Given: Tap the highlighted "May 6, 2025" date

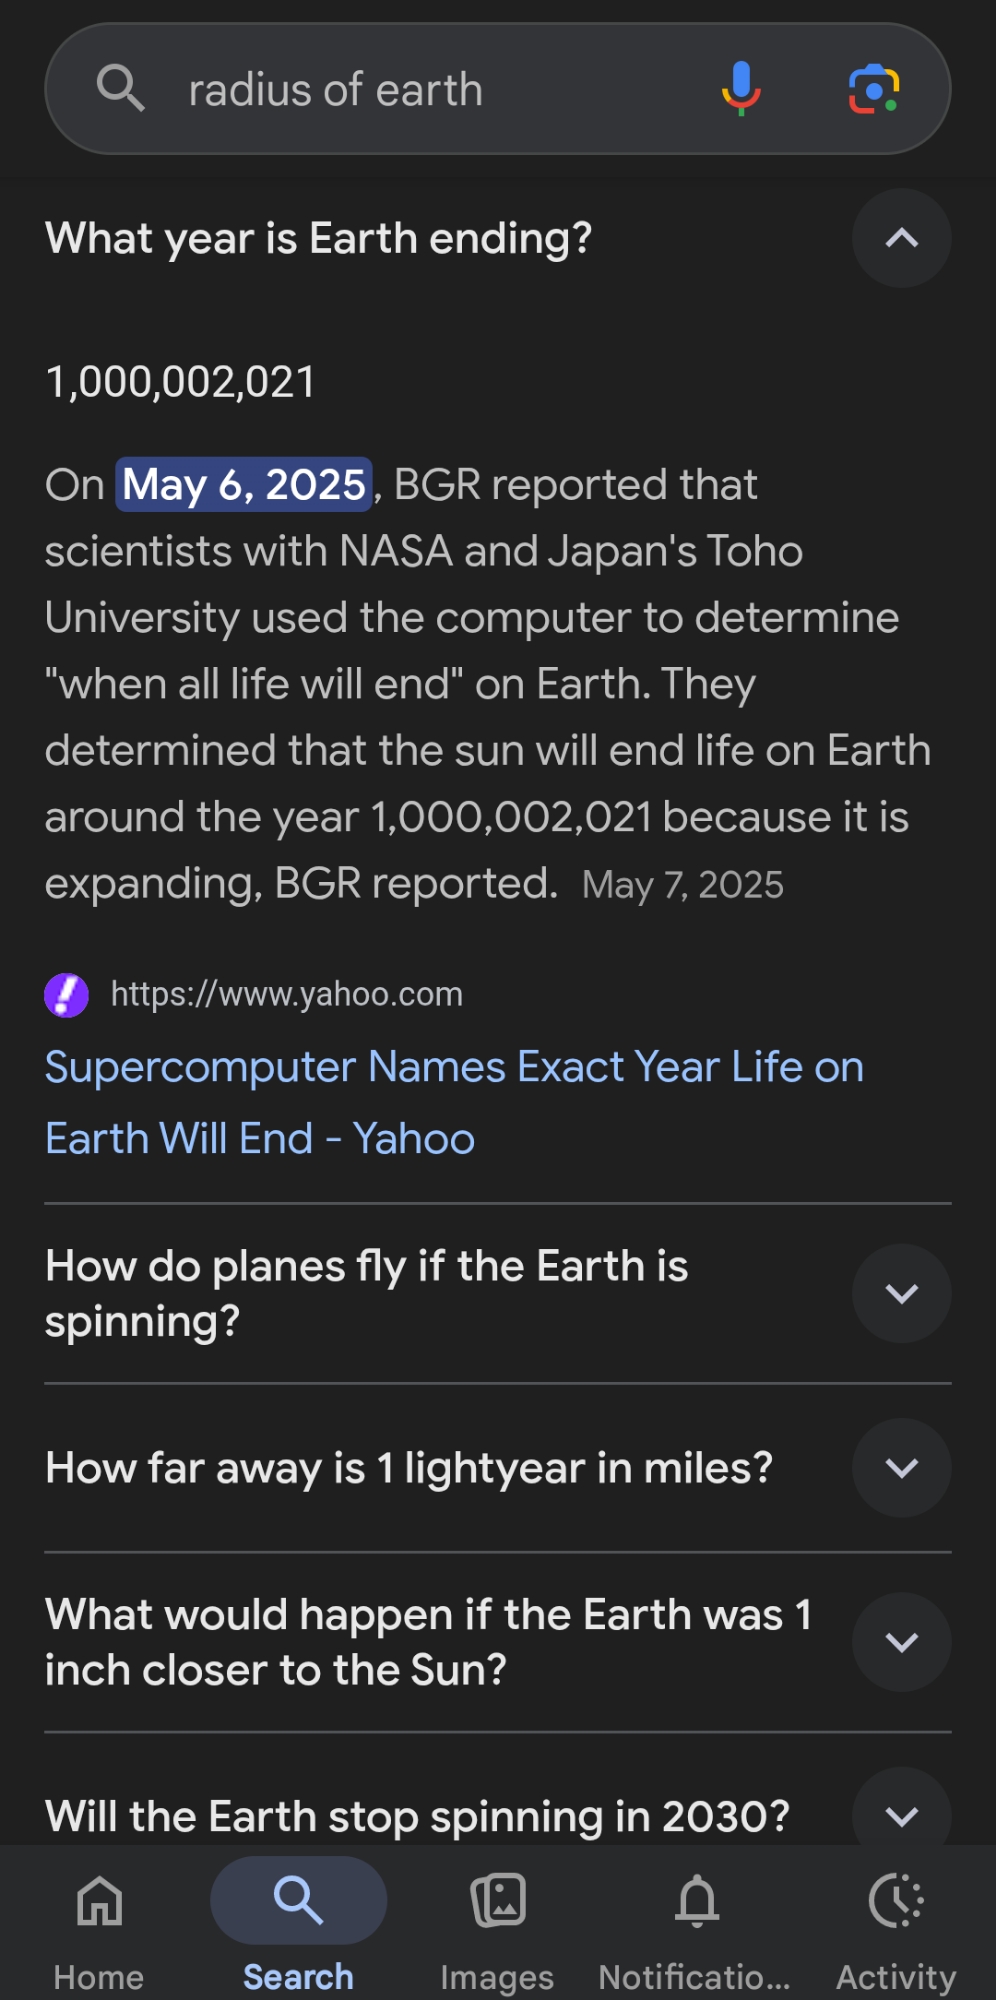Looking at the screenshot, I should pos(244,485).
